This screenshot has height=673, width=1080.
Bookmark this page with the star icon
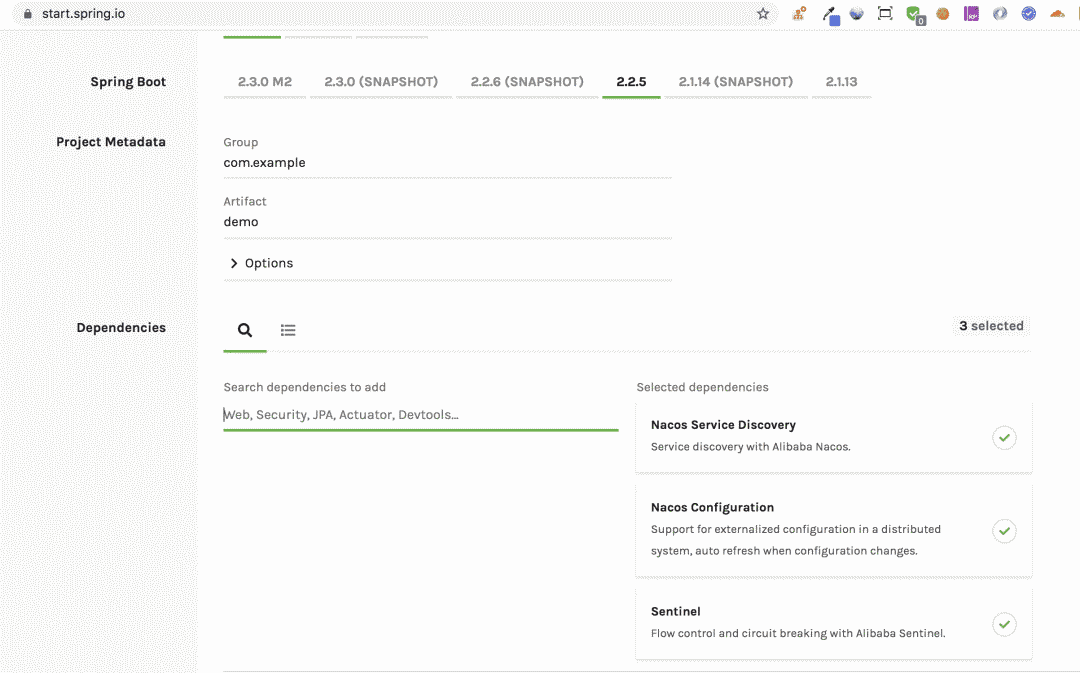click(763, 14)
